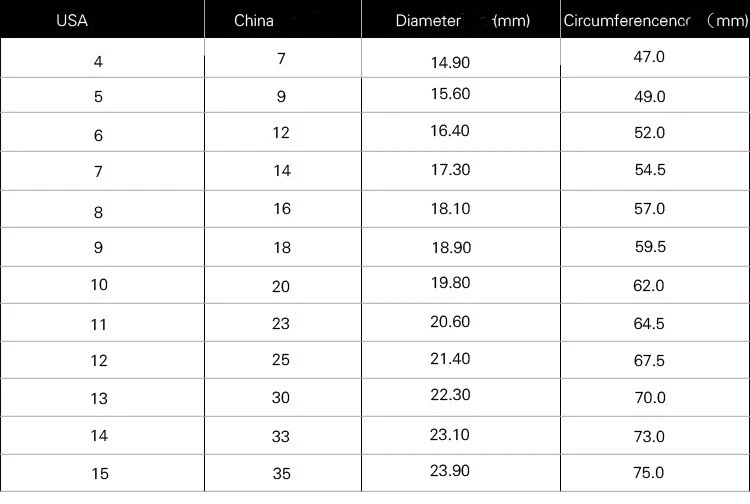
Task: Click the 14.90 diameter cell
Action: [450, 62]
